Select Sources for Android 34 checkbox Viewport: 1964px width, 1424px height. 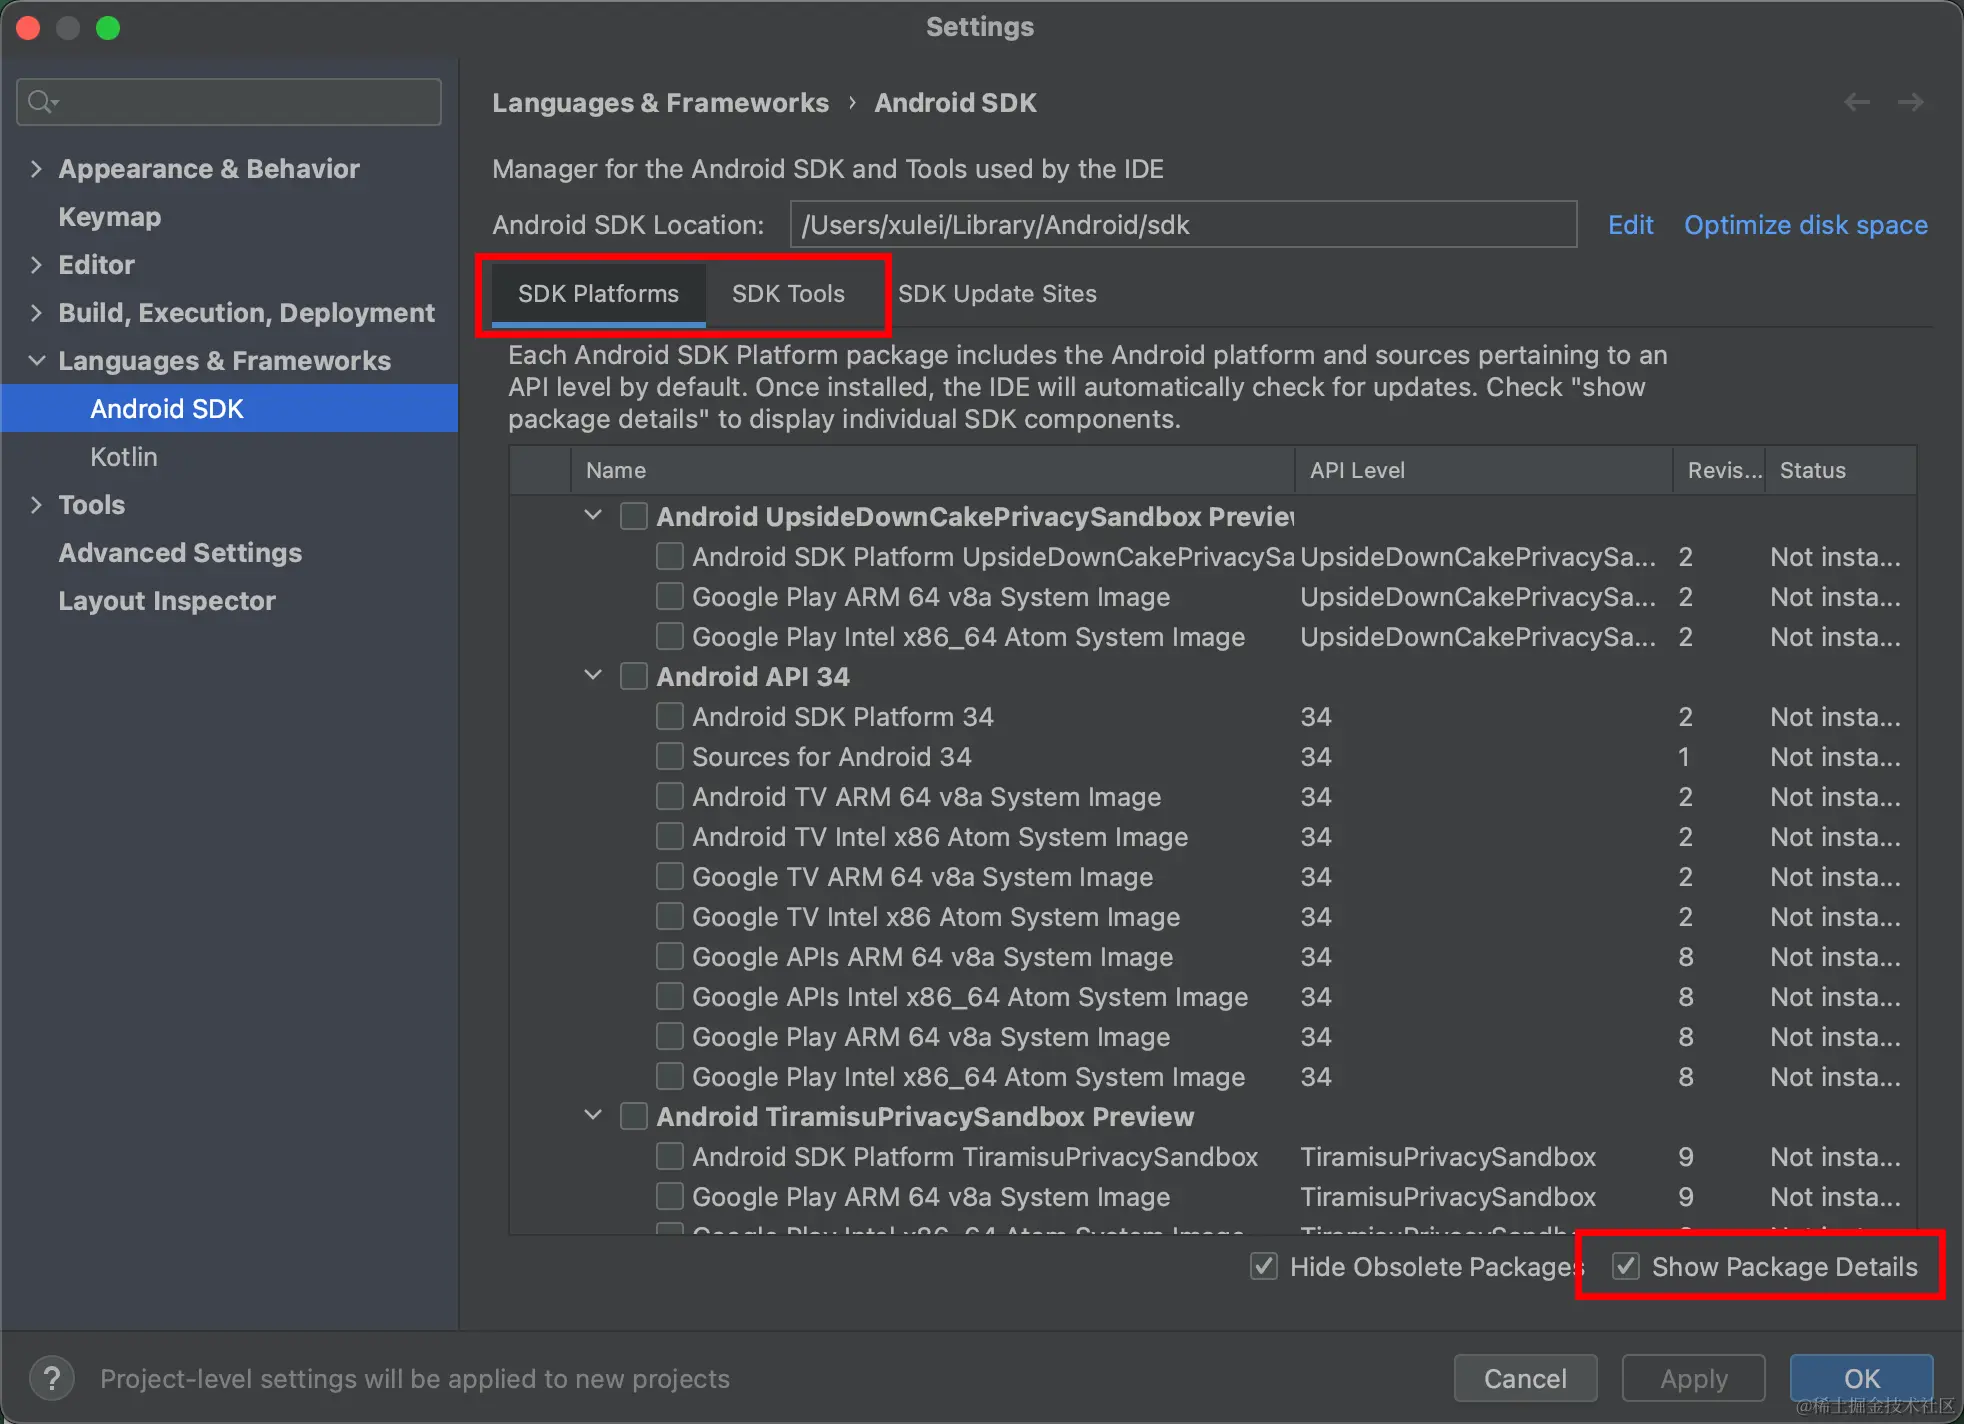[669, 756]
